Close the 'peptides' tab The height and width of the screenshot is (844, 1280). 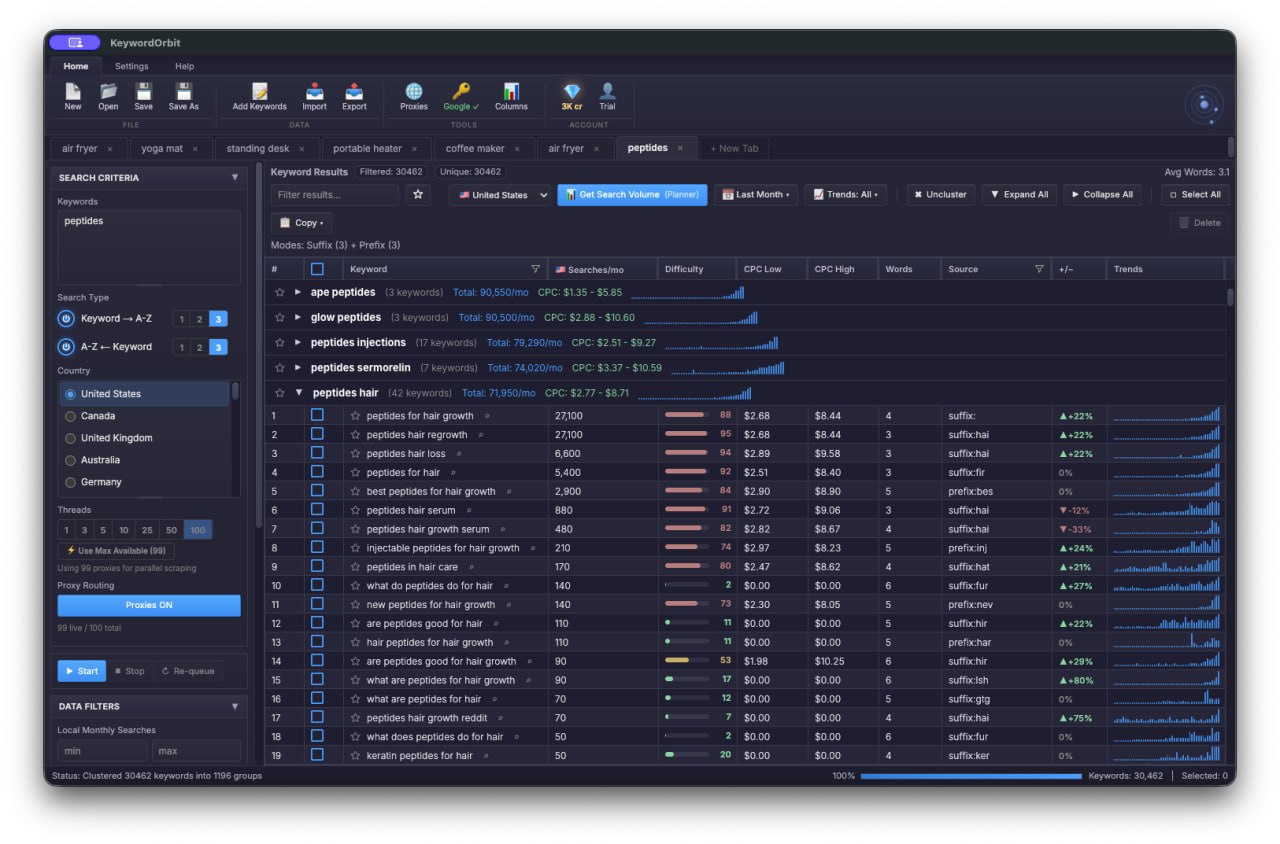pos(680,149)
